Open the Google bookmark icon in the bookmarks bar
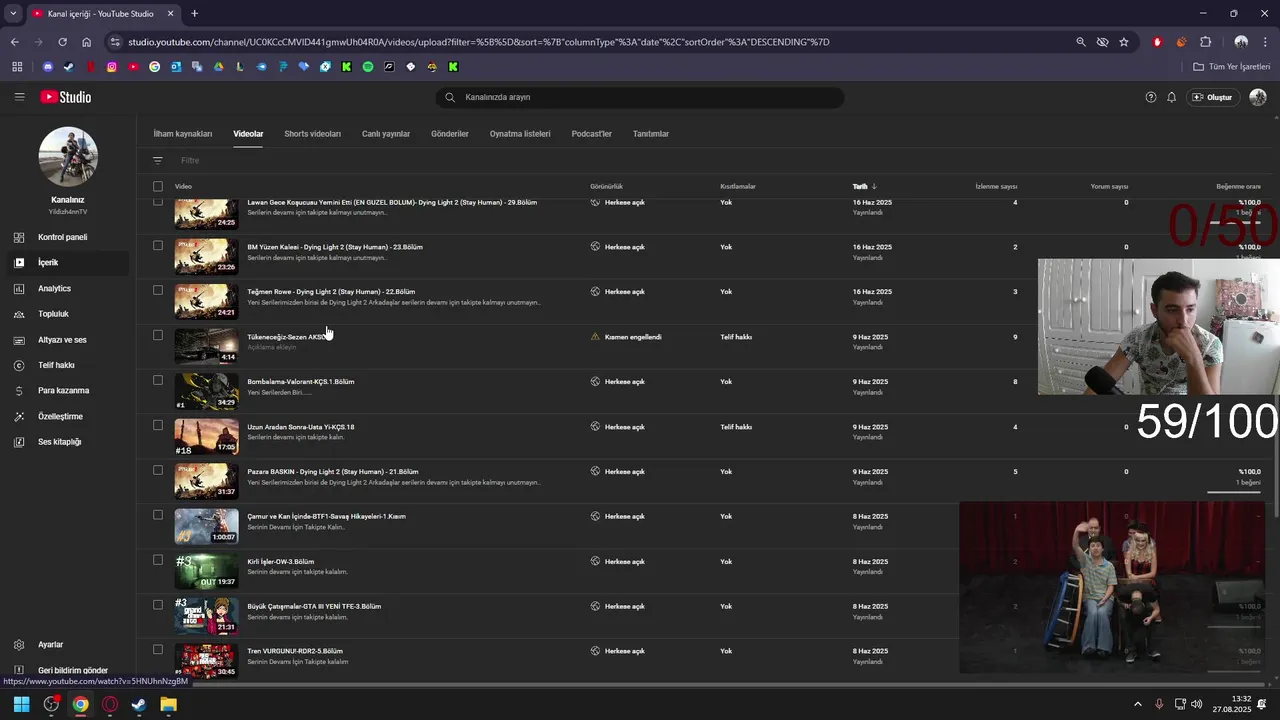Viewport: 1280px width, 720px height. 154,67
